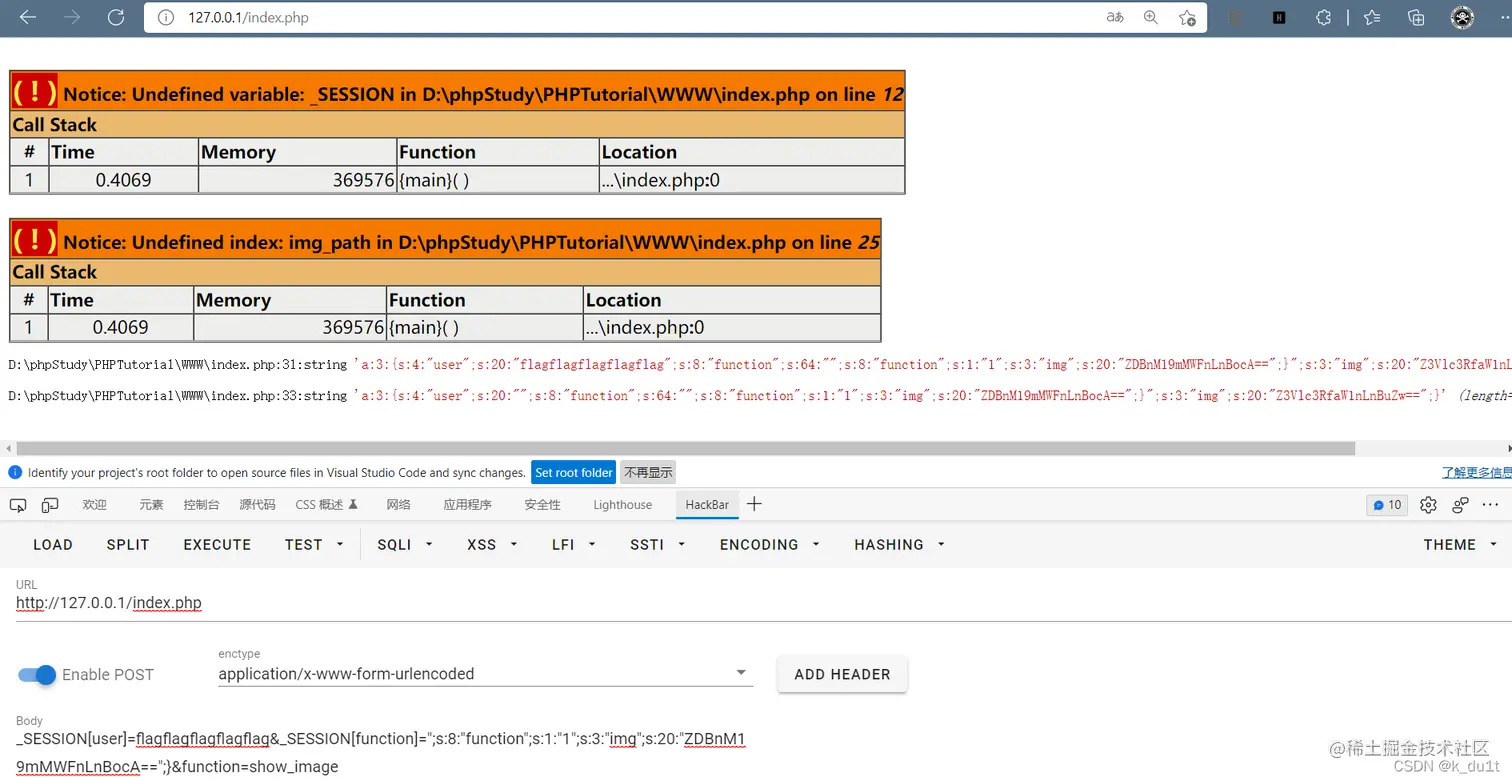Open DevTools more options ellipsis

tap(1491, 505)
